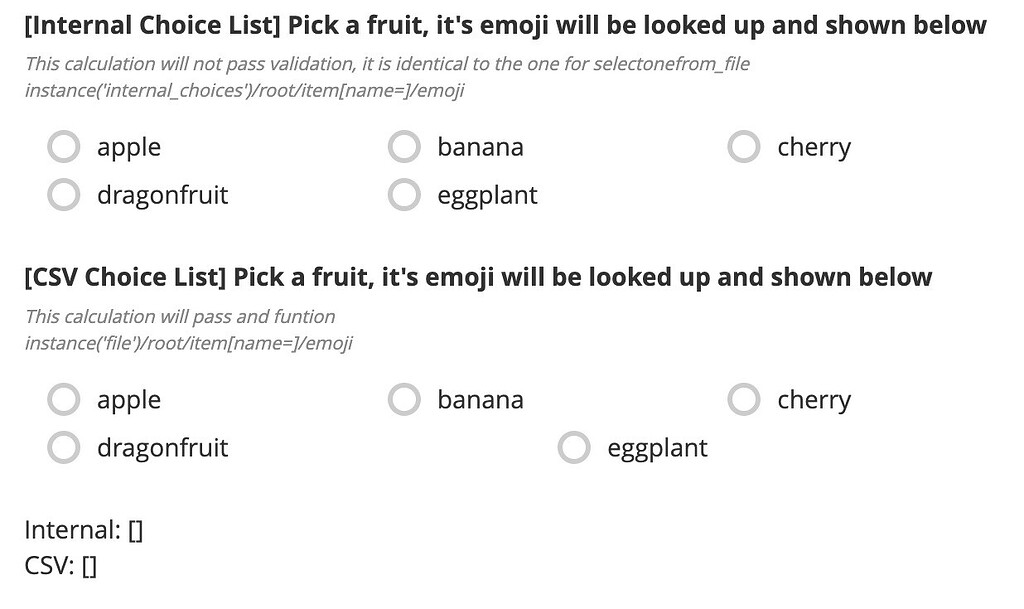Select dragonfruit radio in Internal Choice List
The image size is (1024, 609).
[x=64, y=195]
